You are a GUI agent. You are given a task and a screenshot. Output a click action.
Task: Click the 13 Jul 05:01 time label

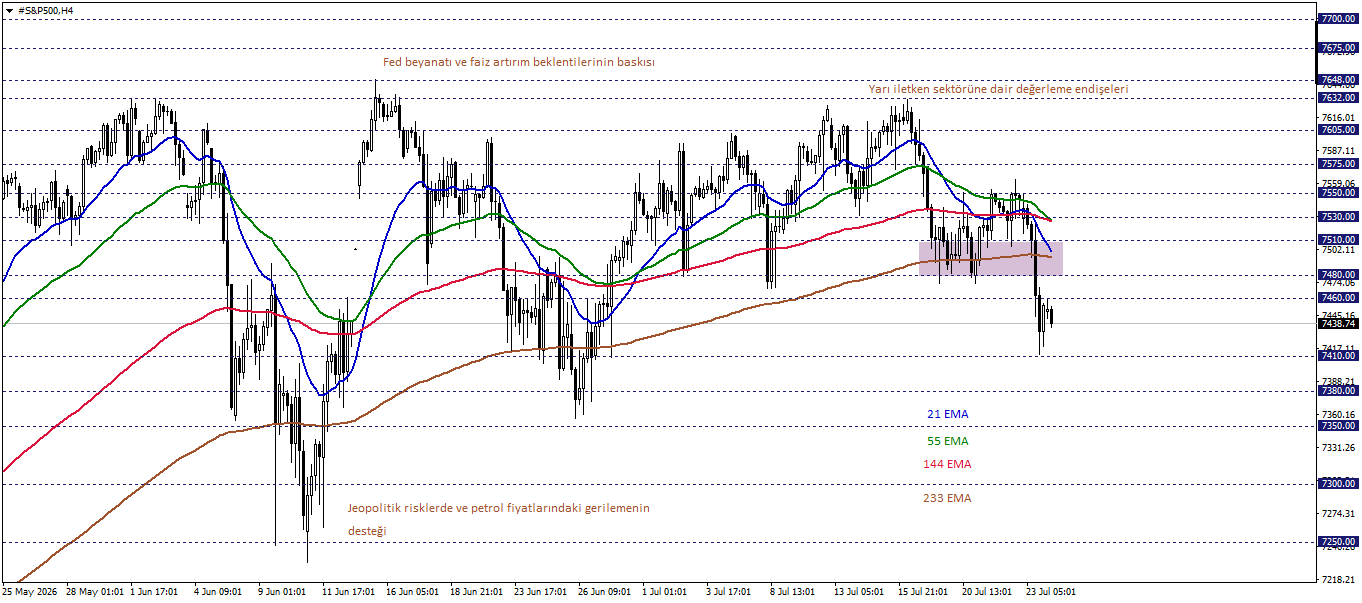[x=860, y=592]
